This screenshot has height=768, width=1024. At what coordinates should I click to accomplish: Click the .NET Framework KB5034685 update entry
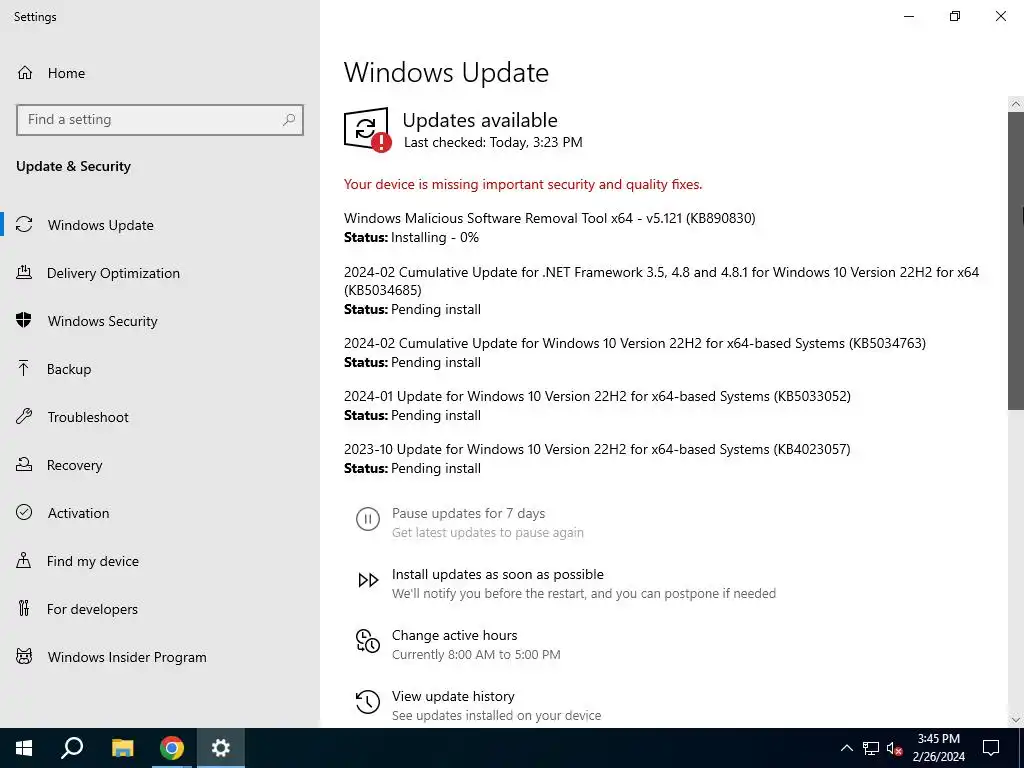click(662, 281)
